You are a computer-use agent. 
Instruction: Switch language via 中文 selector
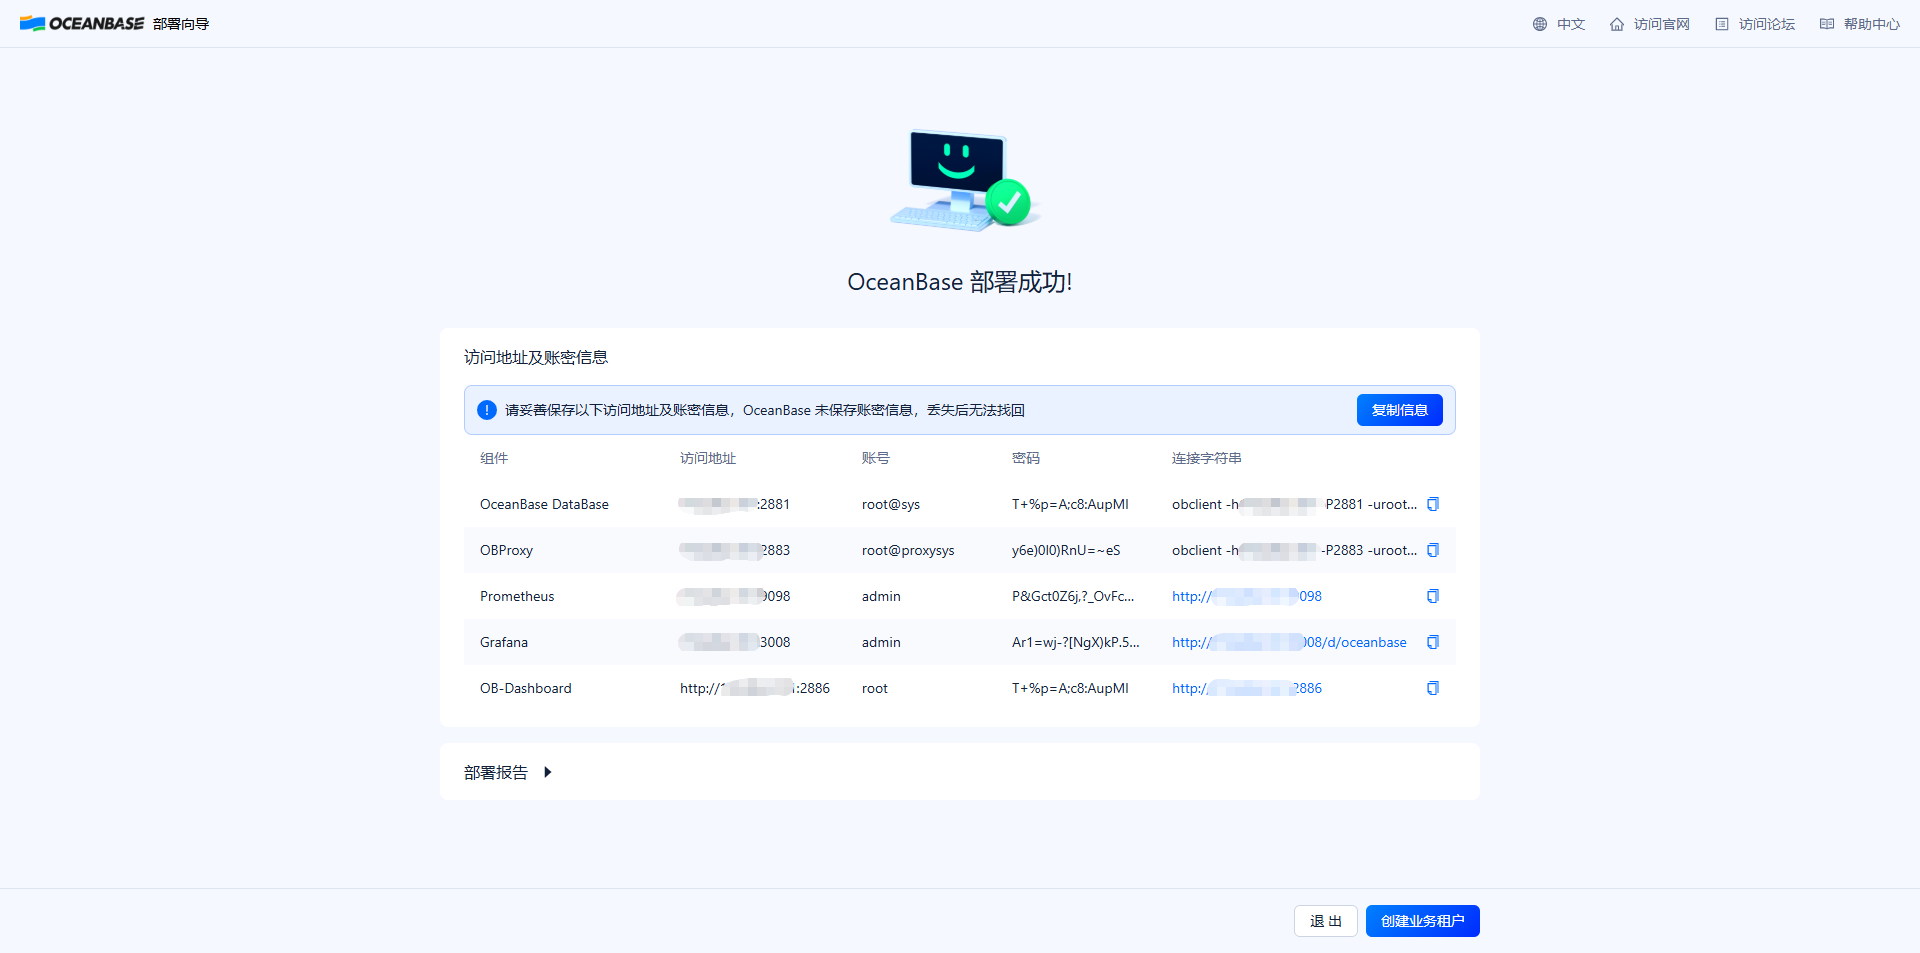click(1559, 24)
